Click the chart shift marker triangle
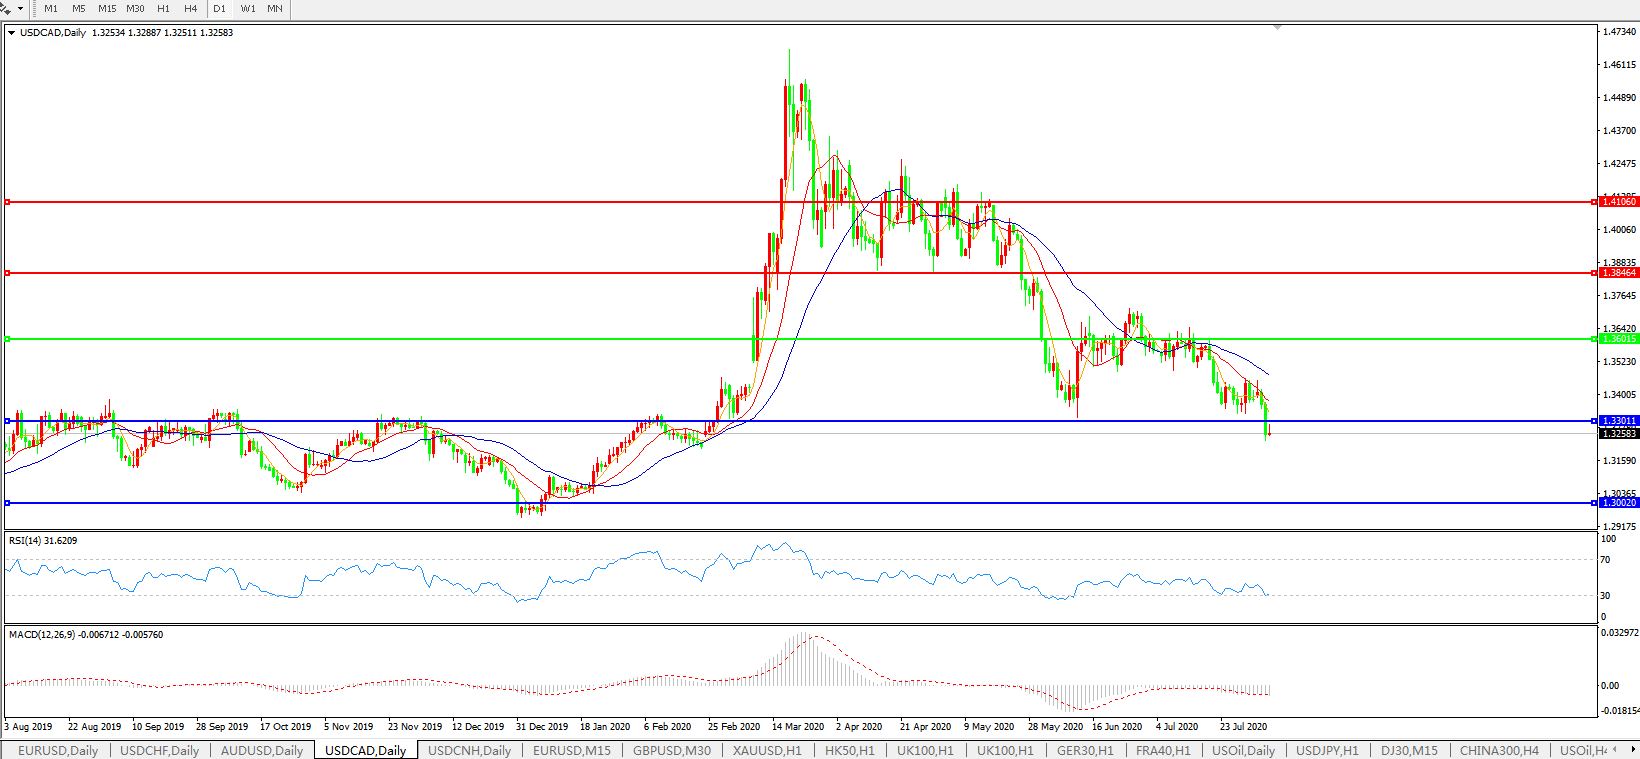The width and height of the screenshot is (1640, 759). (1277, 28)
